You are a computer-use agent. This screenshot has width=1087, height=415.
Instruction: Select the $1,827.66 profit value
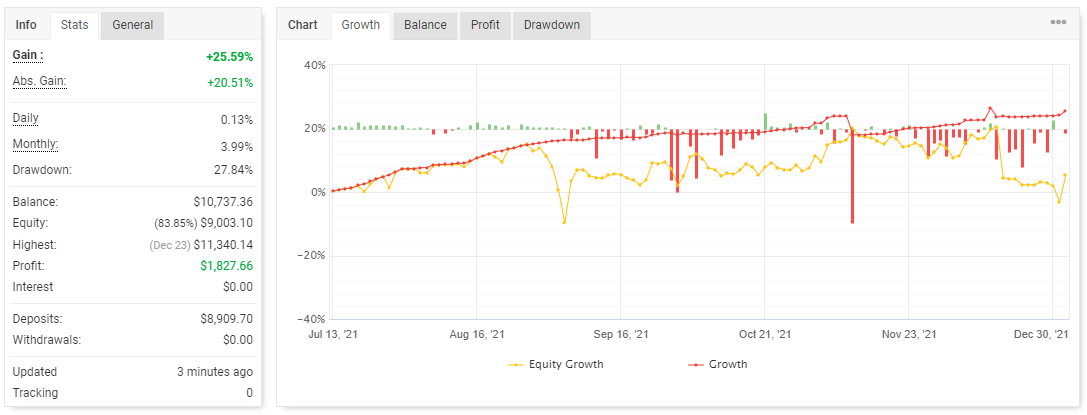pyautogui.click(x=226, y=265)
